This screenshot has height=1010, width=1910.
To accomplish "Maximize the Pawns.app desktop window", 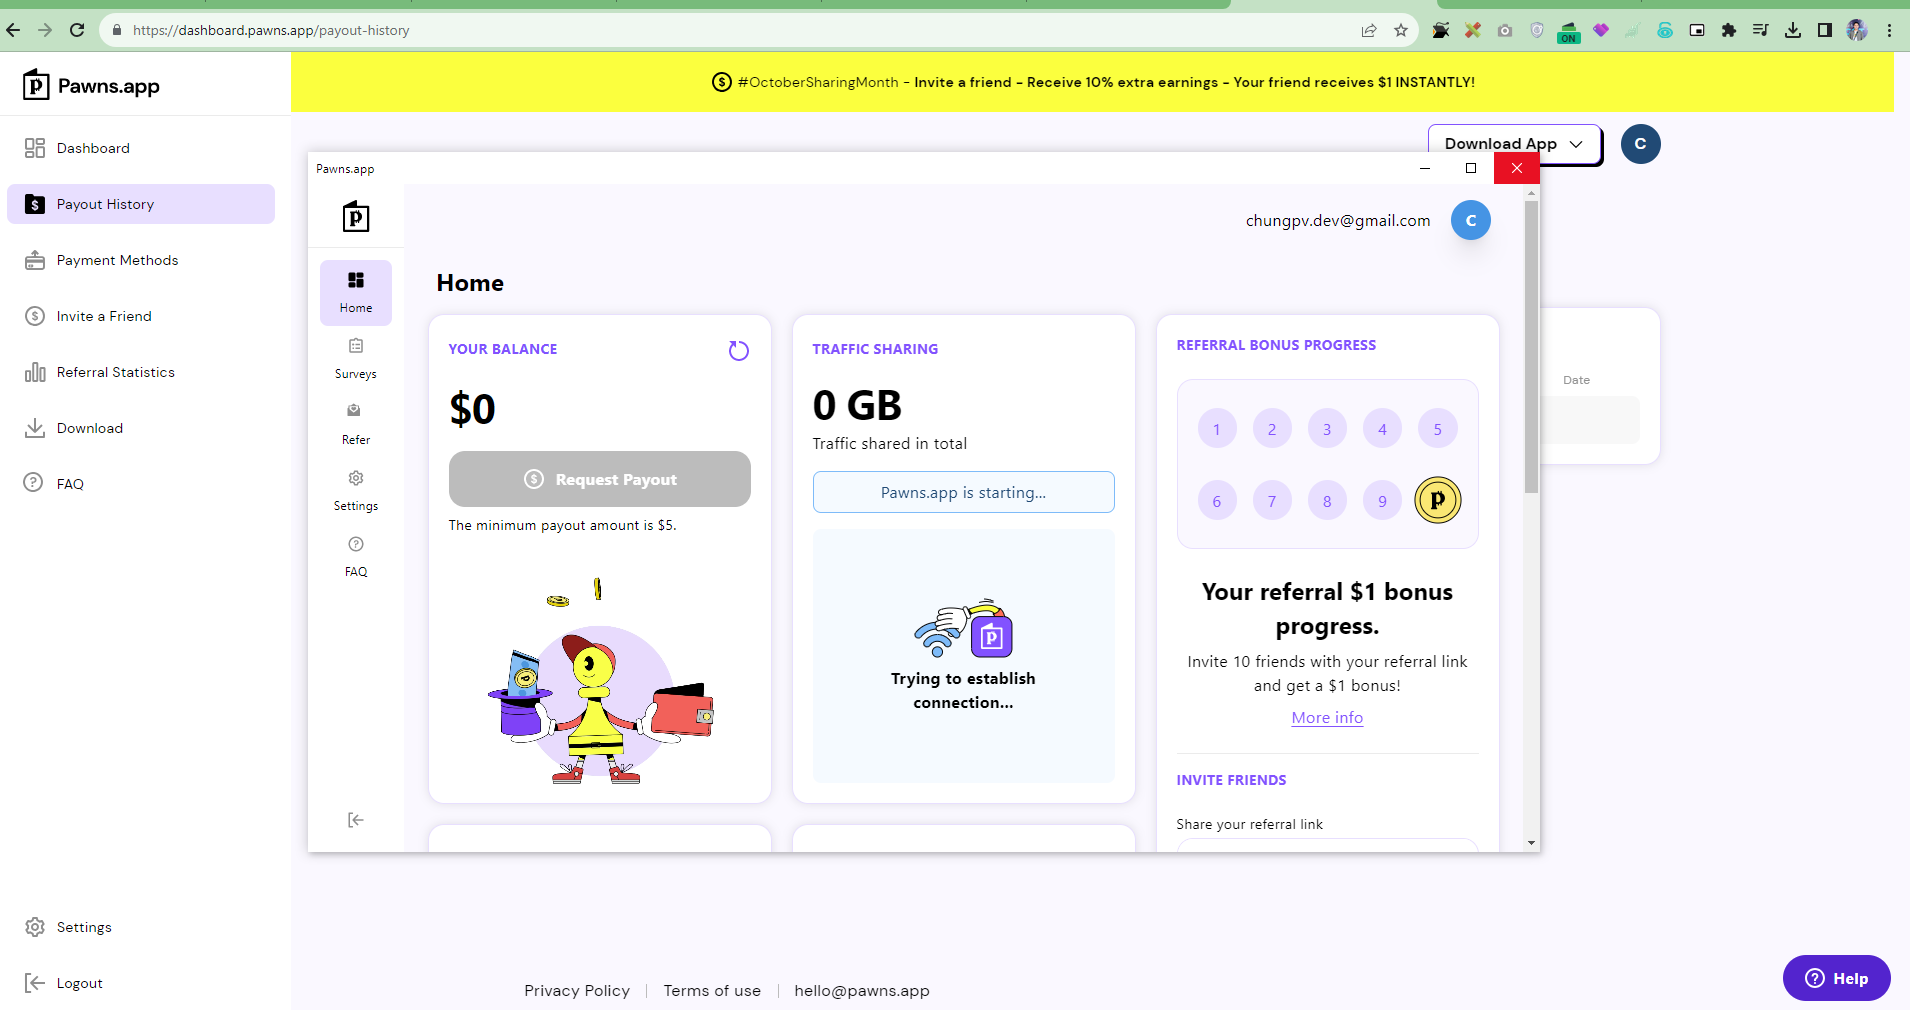I will pos(1471,168).
